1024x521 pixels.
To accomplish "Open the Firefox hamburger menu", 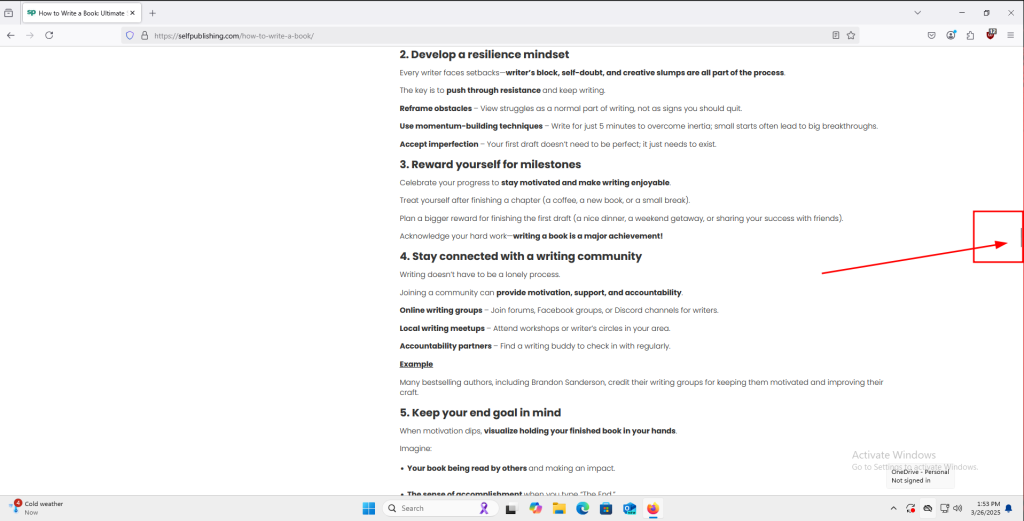I will [x=1010, y=35].
